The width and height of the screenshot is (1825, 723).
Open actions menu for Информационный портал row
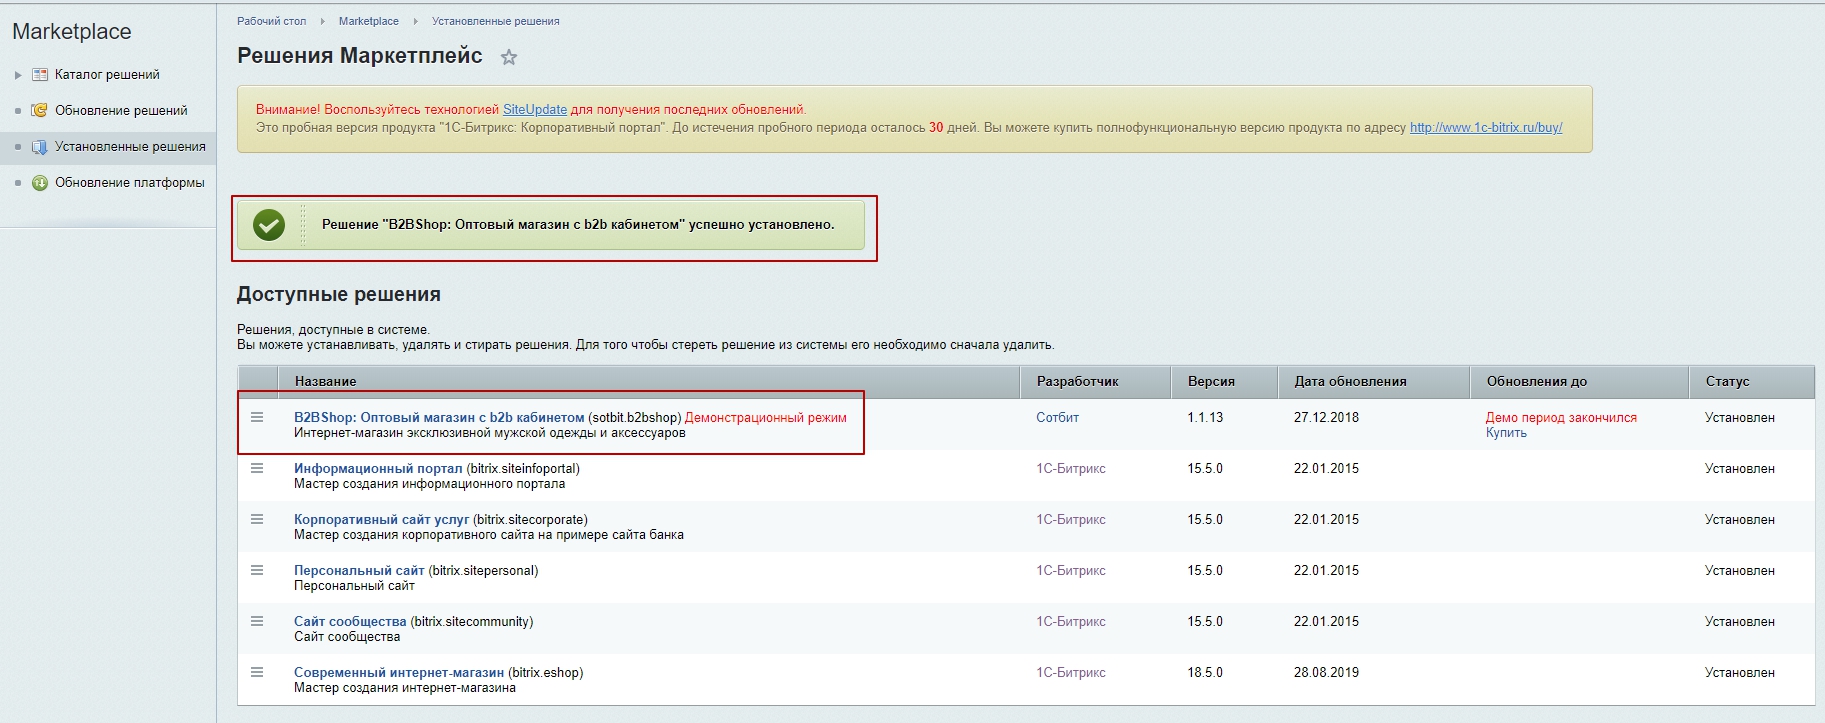coord(257,468)
